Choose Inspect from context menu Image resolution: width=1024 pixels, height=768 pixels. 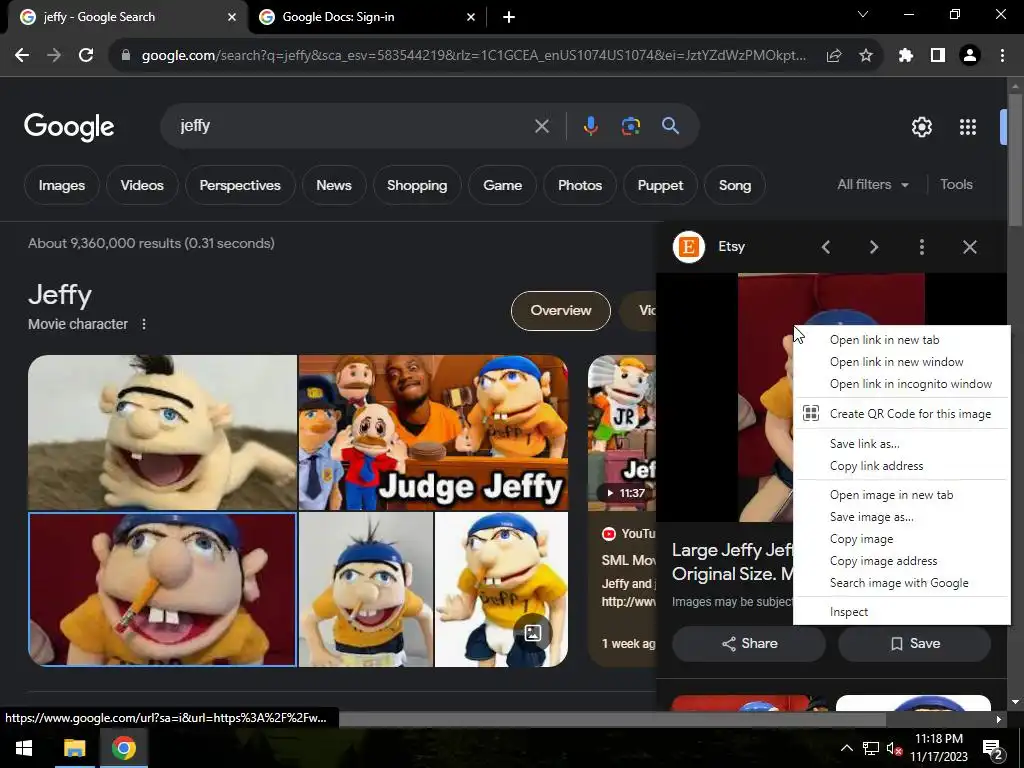pyautogui.click(x=901, y=612)
